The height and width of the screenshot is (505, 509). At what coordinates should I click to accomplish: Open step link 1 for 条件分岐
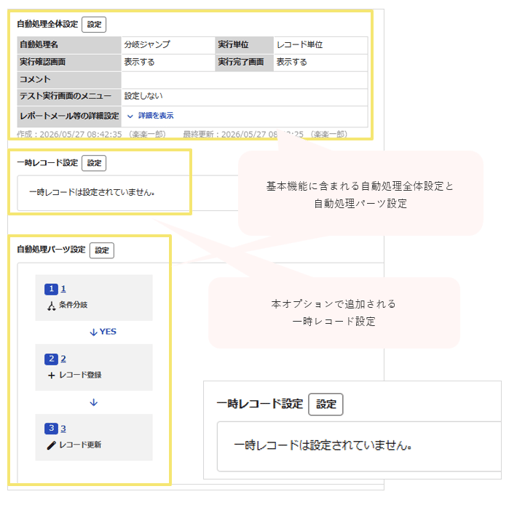[x=63, y=289]
